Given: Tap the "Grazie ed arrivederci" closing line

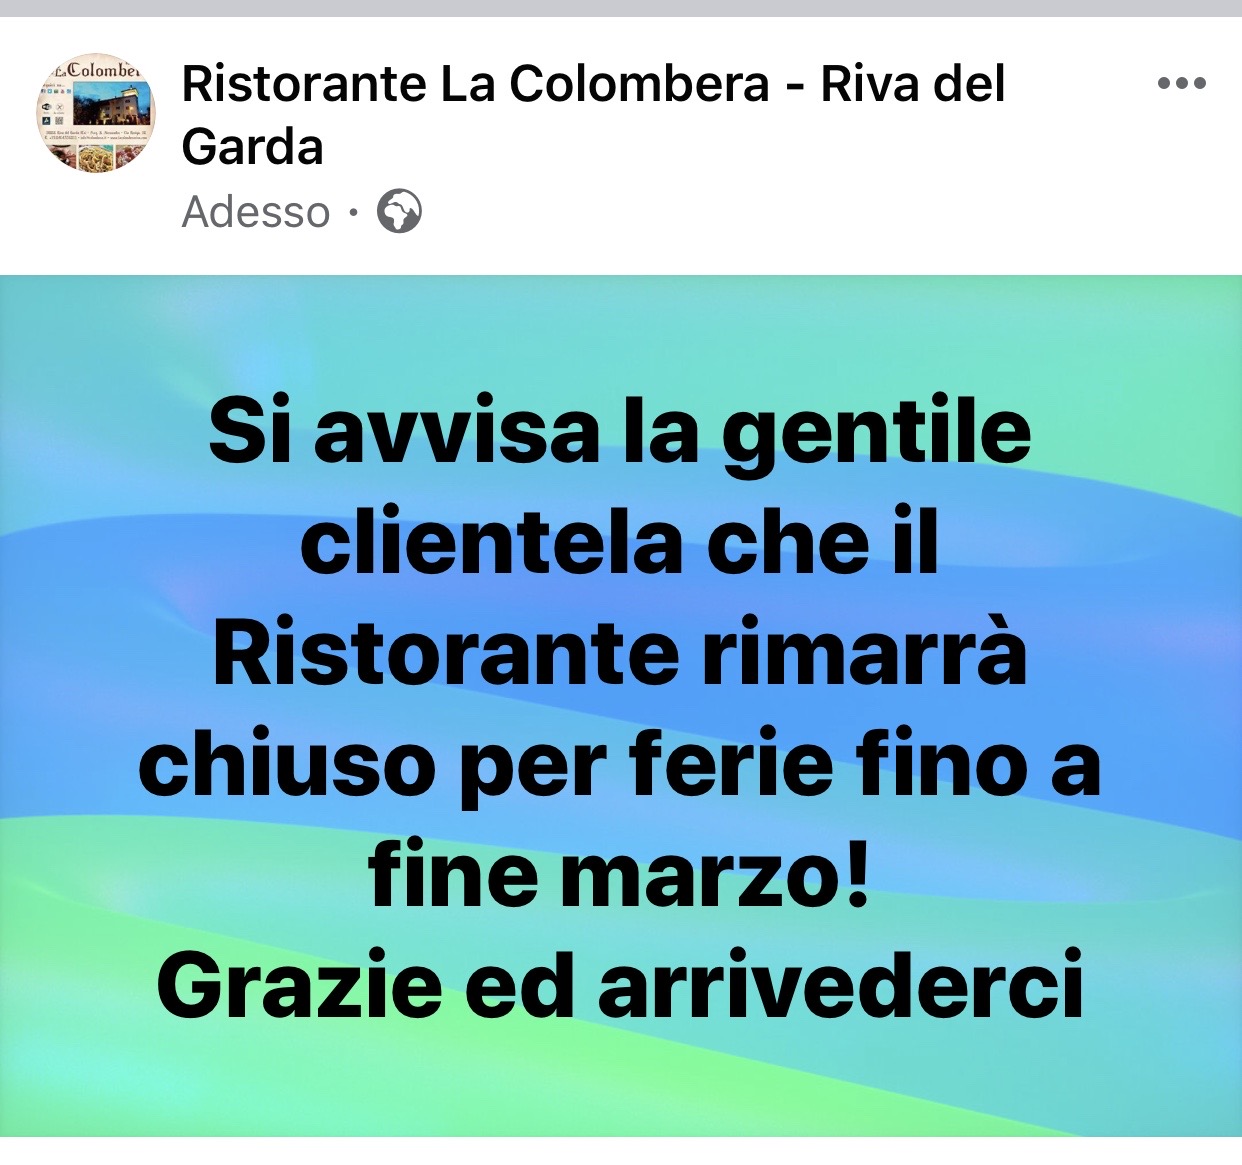Looking at the screenshot, I should click(x=620, y=986).
